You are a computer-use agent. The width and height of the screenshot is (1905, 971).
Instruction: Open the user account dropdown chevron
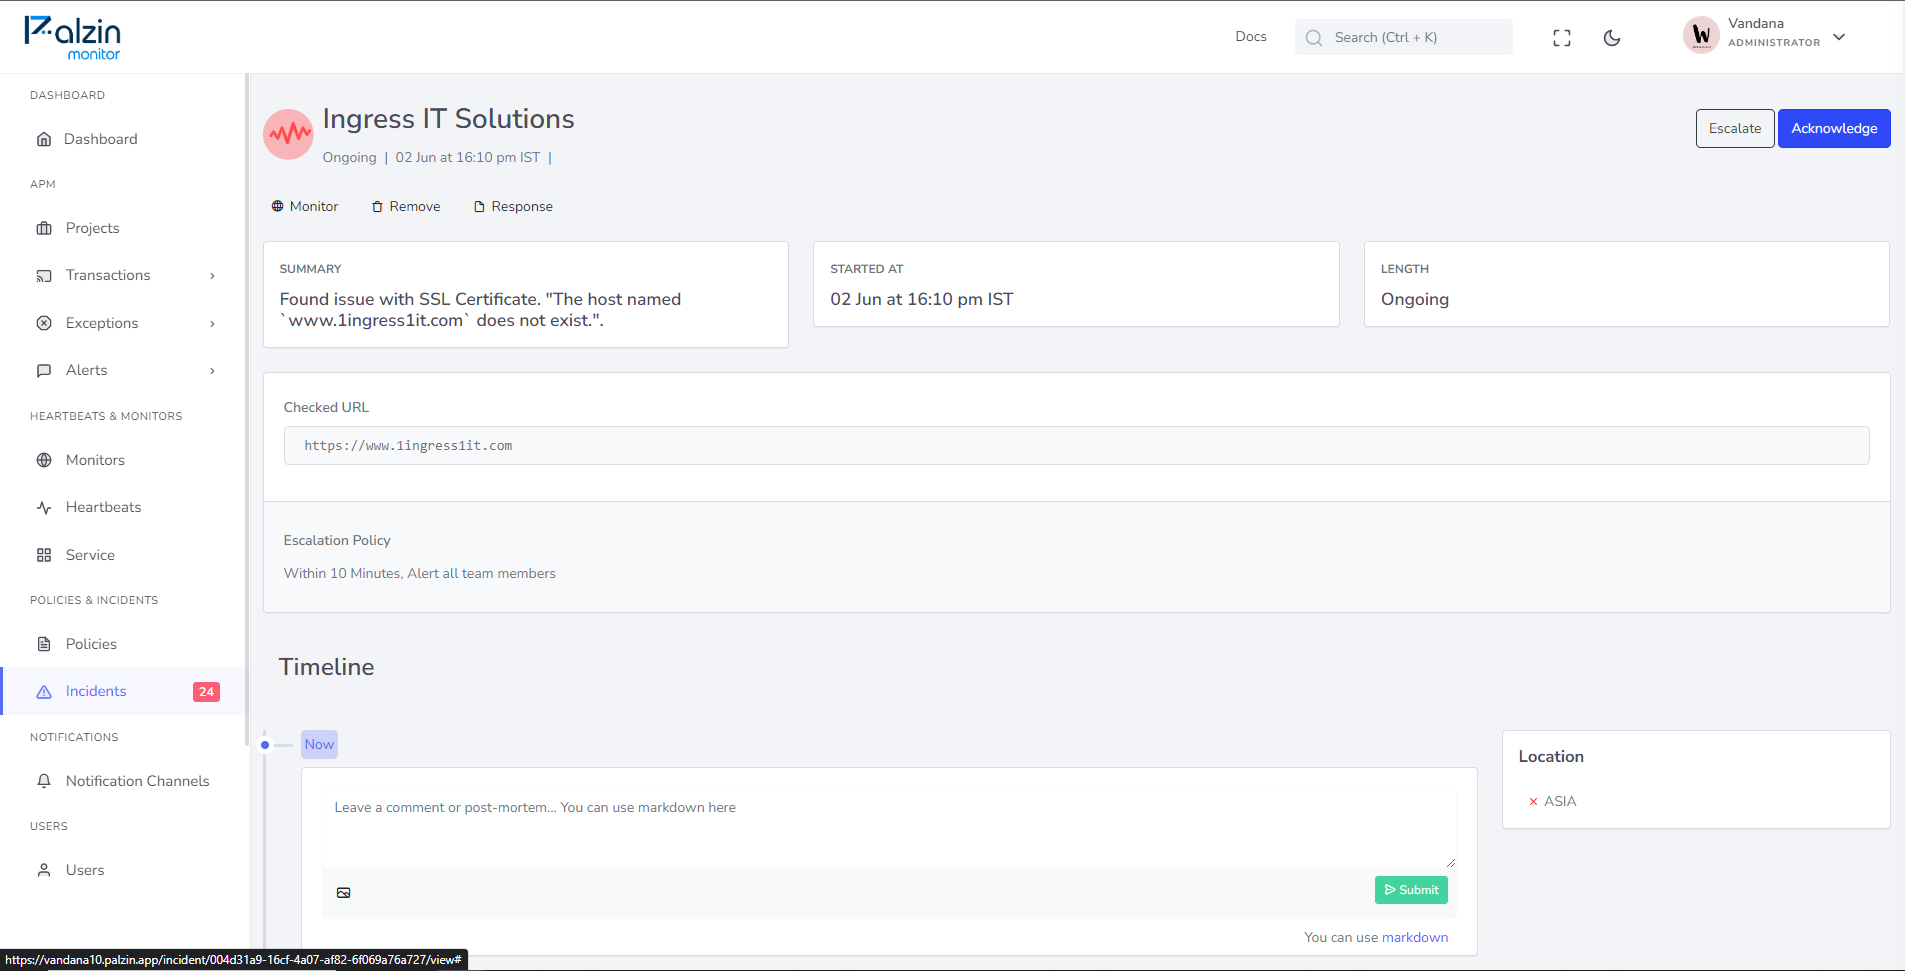click(x=1839, y=37)
